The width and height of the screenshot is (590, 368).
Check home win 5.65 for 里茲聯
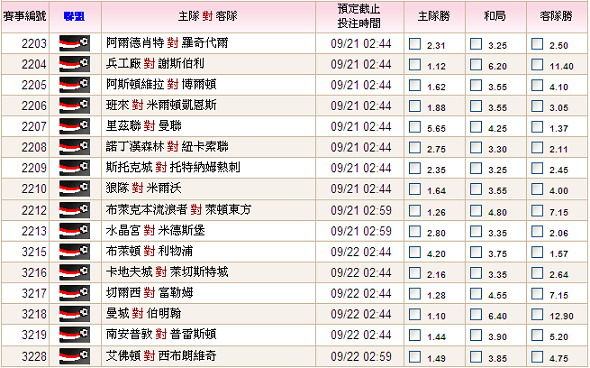click(x=415, y=127)
